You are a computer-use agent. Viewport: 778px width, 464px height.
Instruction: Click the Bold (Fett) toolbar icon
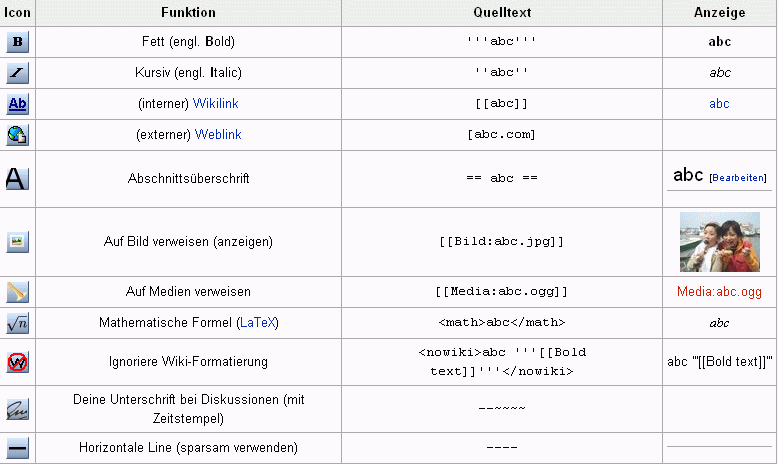click(x=18, y=42)
